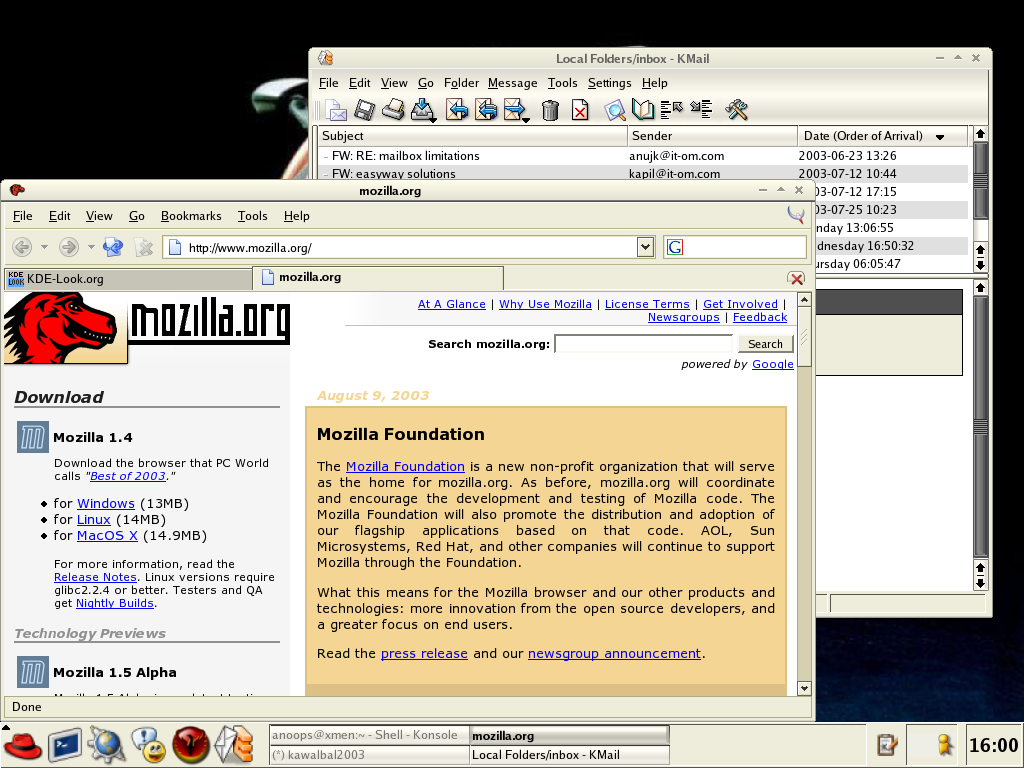Click the Google search engine icon
The height and width of the screenshot is (768, 1024).
[x=675, y=247]
